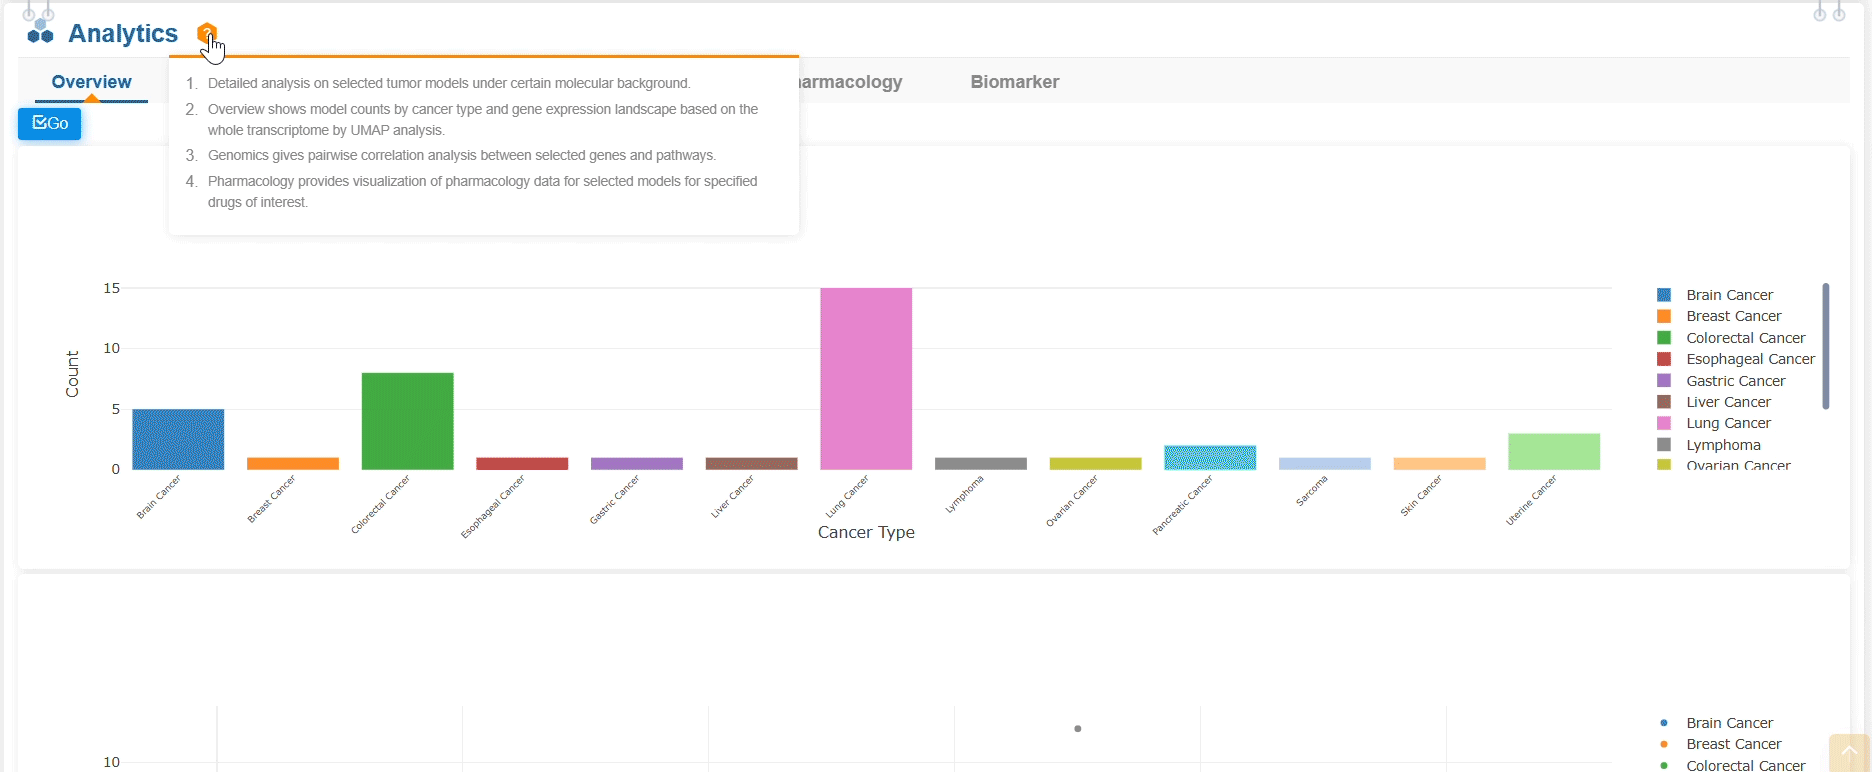Click the Analytics hexagon logo icon
This screenshot has height=772, width=1872.
coord(40,33)
